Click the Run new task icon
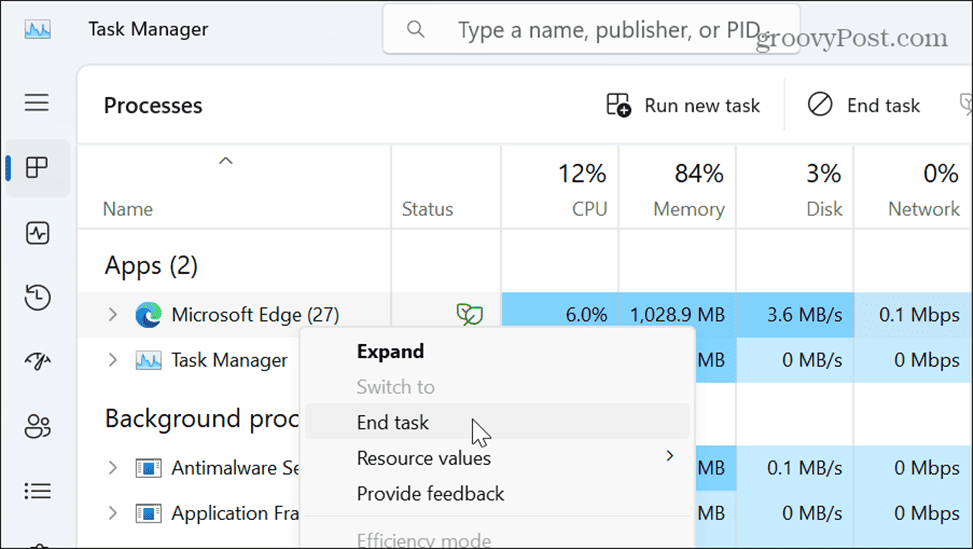Image resolution: width=973 pixels, height=549 pixels. click(x=618, y=105)
